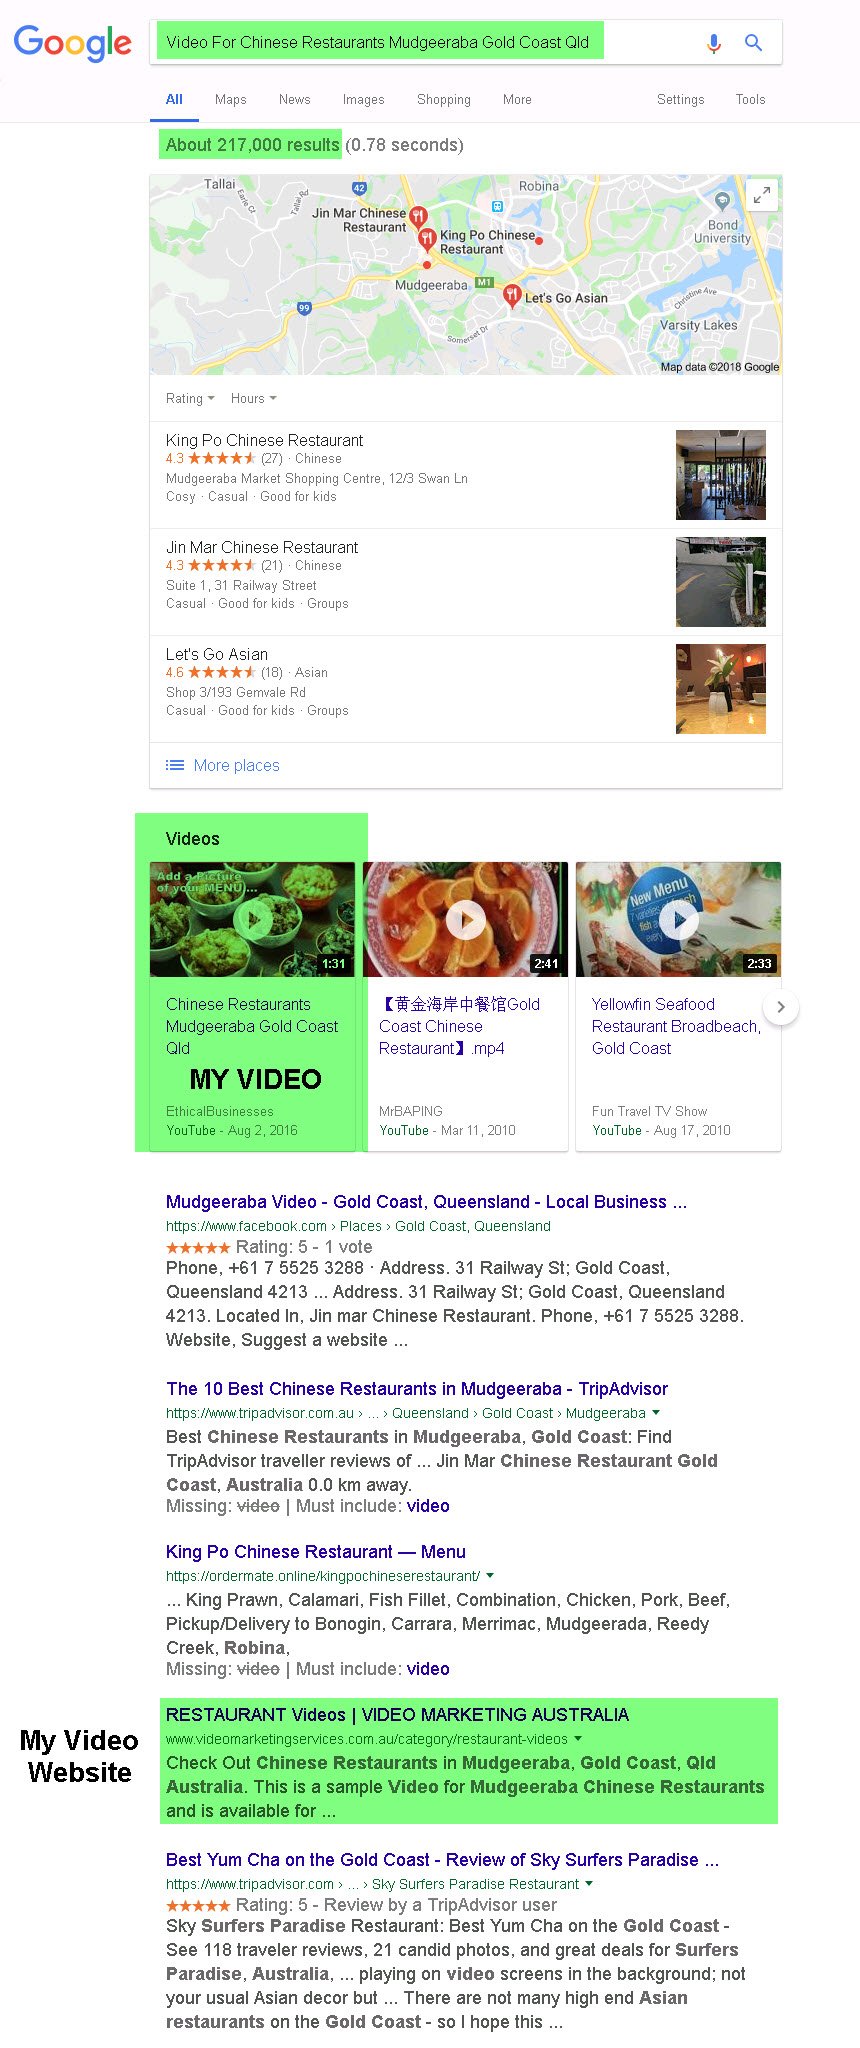Screen dimensions: 860x2048
Task: Click the blue search magnifier icon
Action: (754, 43)
